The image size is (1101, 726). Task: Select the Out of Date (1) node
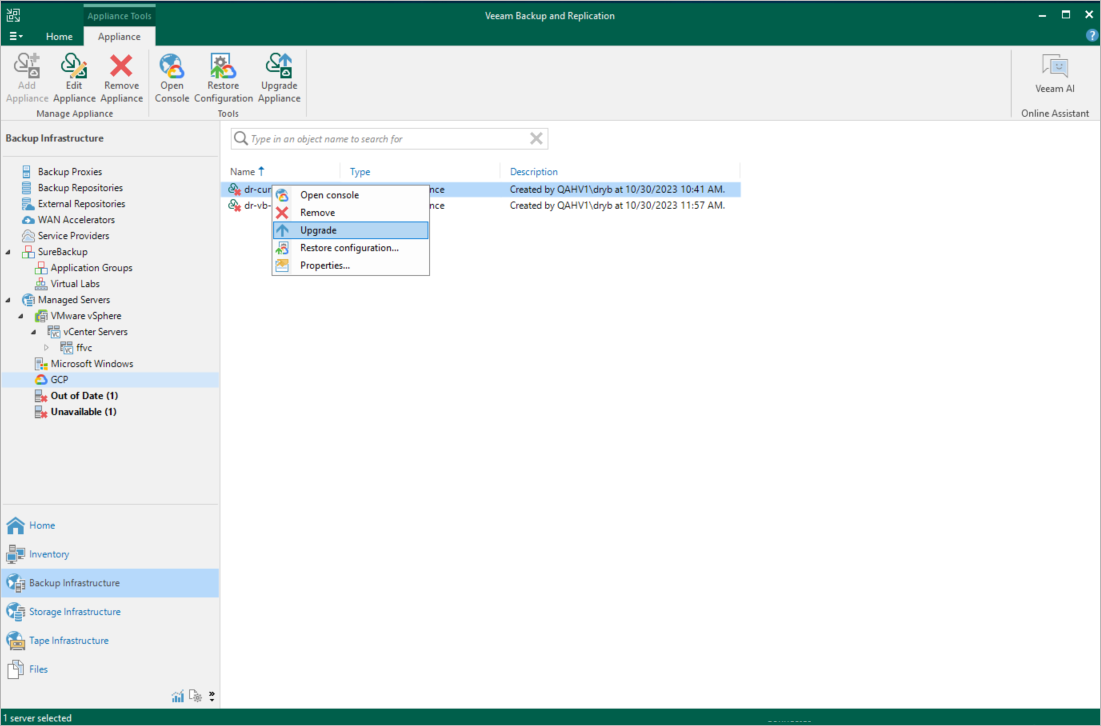(84, 396)
